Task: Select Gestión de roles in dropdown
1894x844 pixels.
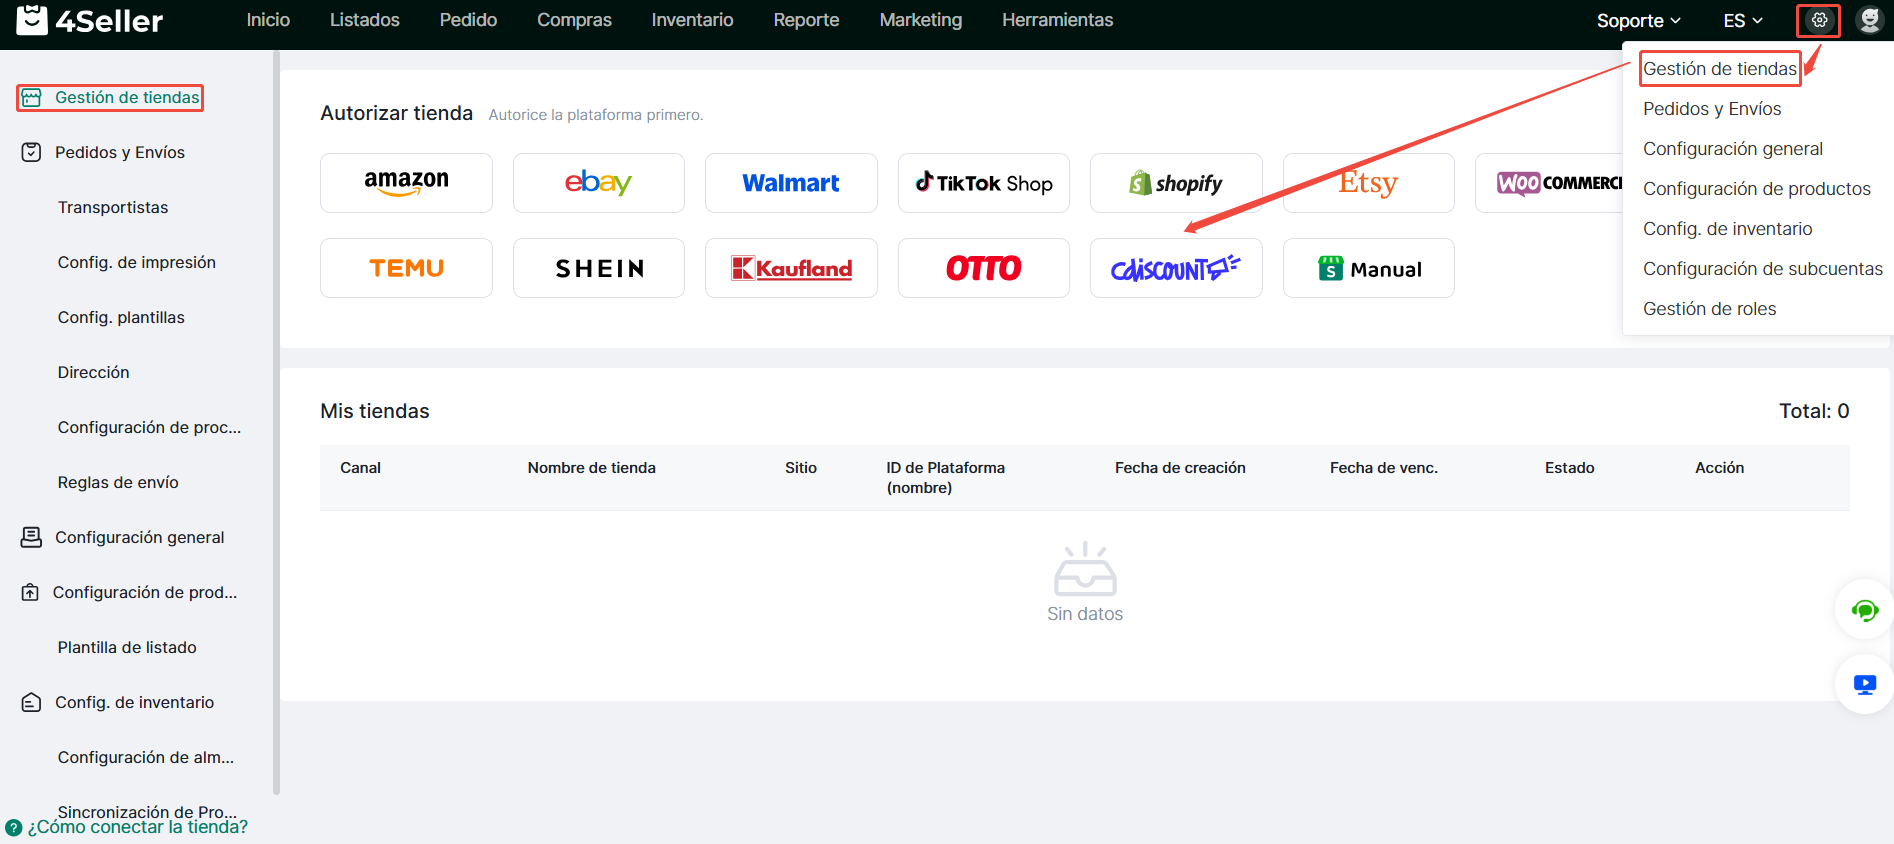Action: pos(1709,309)
